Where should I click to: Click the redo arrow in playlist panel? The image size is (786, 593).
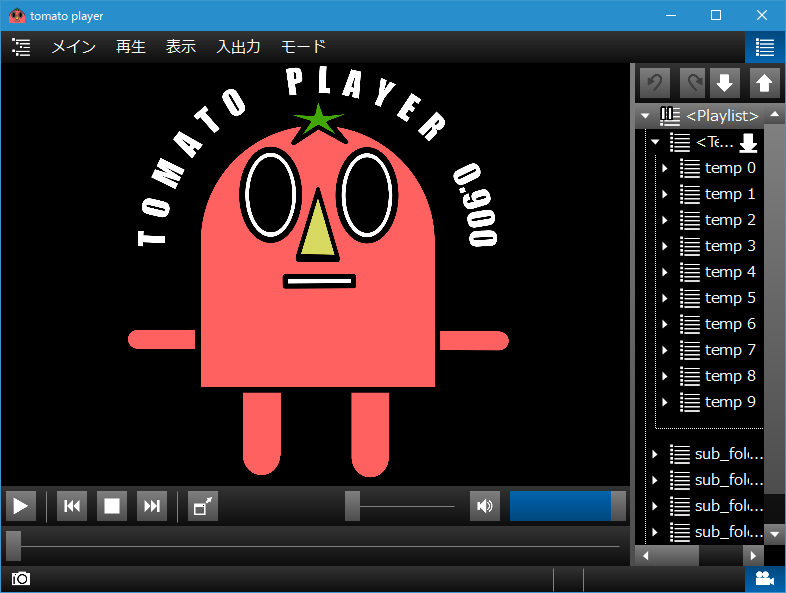[693, 83]
